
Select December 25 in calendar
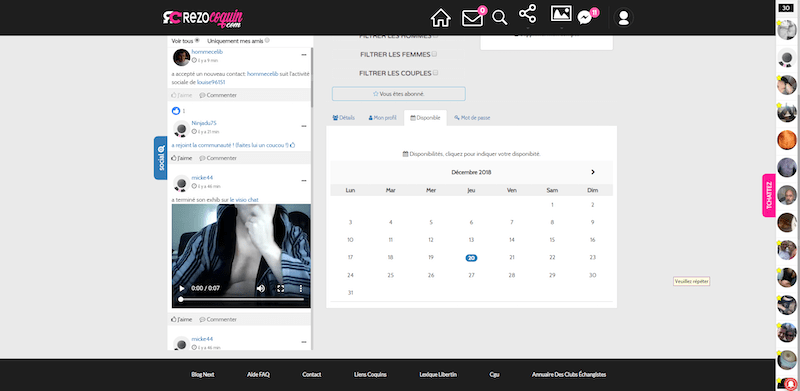coord(390,275)
